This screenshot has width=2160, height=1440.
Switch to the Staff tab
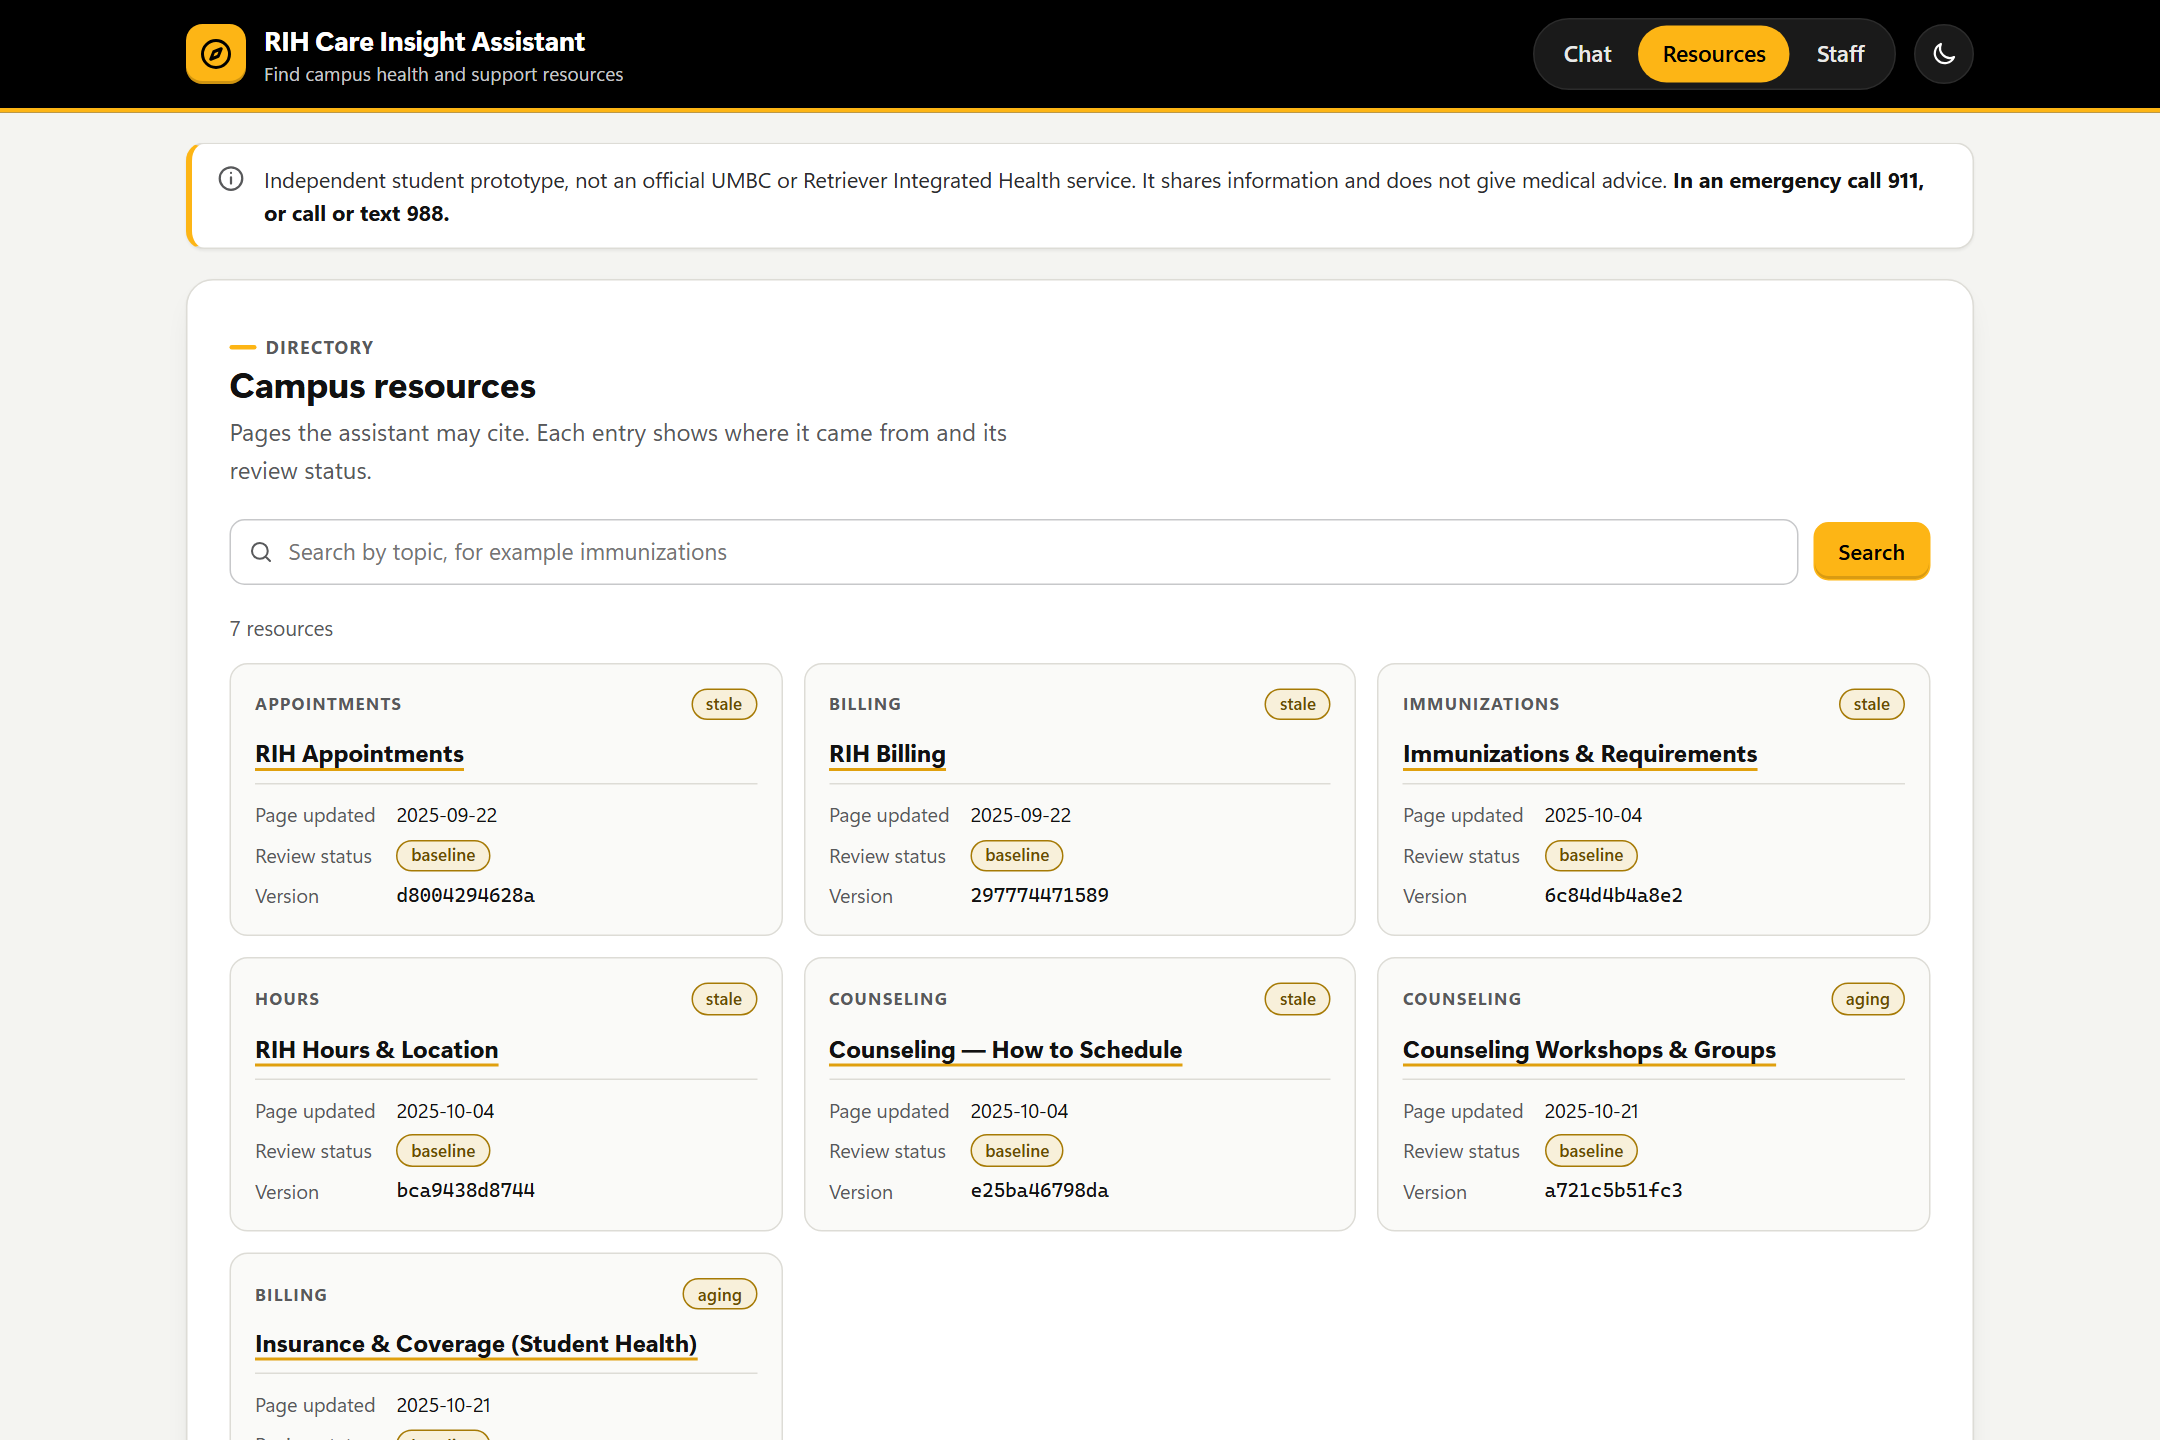pos(1840,54)
